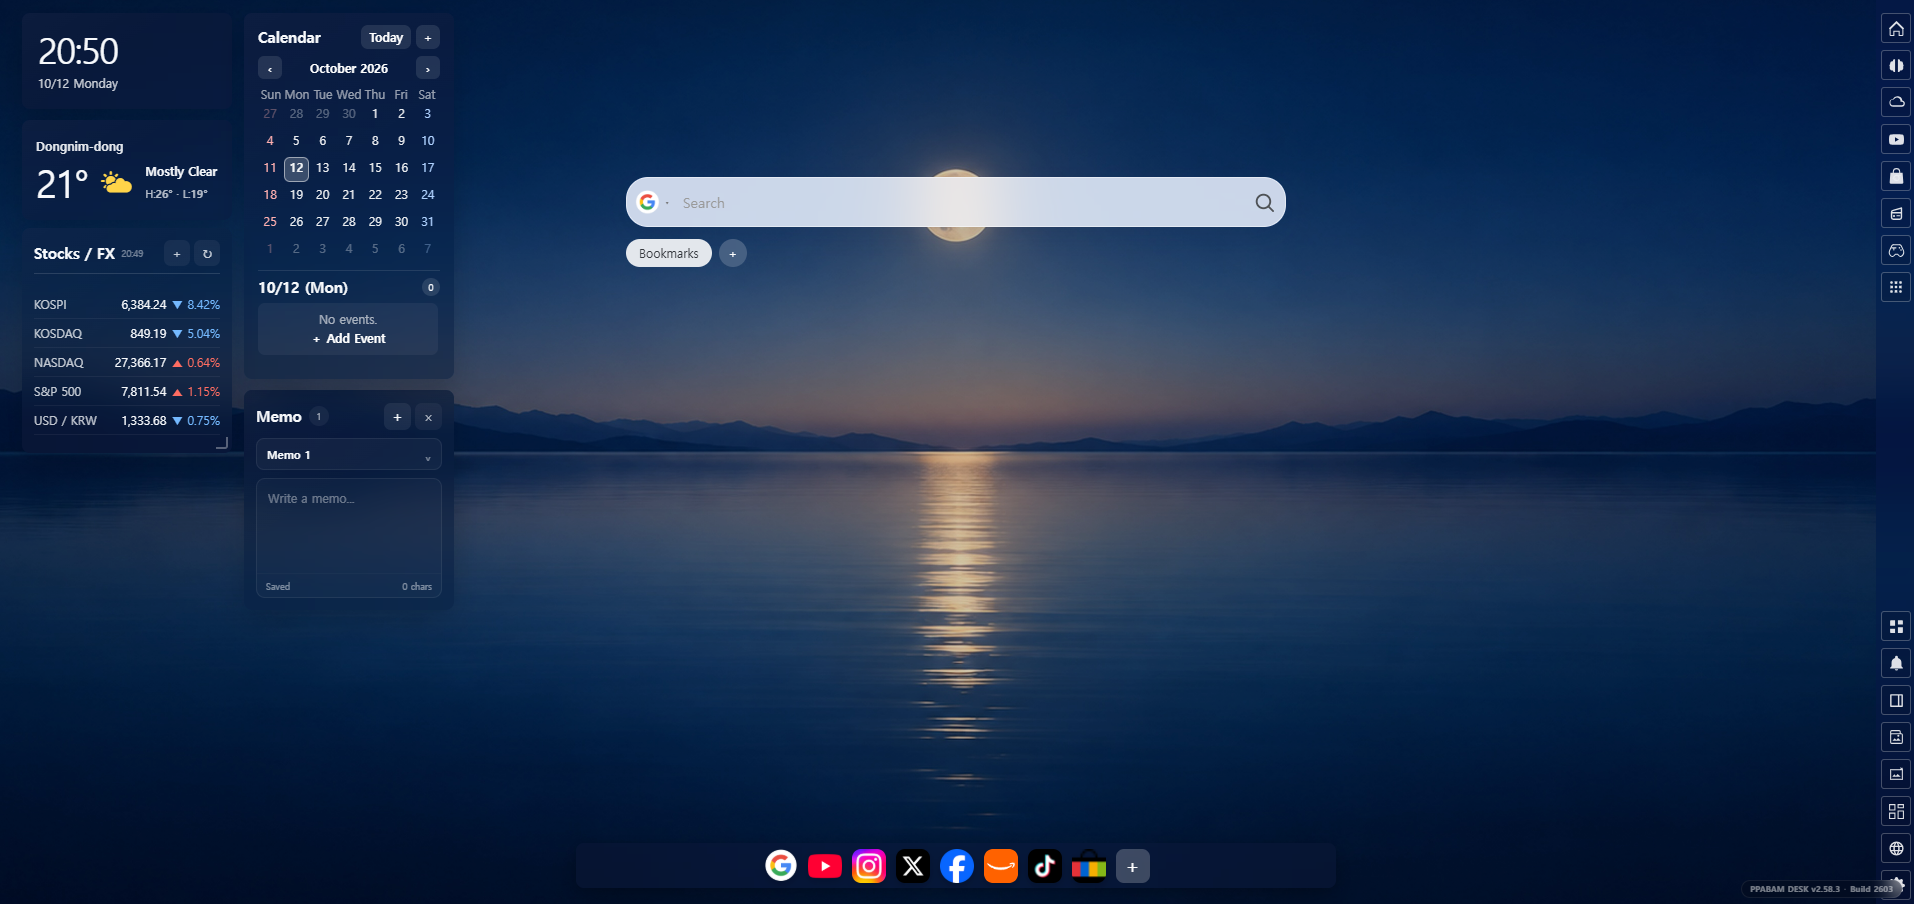Screen dimensions: 1914x904
Task: Close the Memo widget
Action: pyautogui.click(x=428, y=417)
